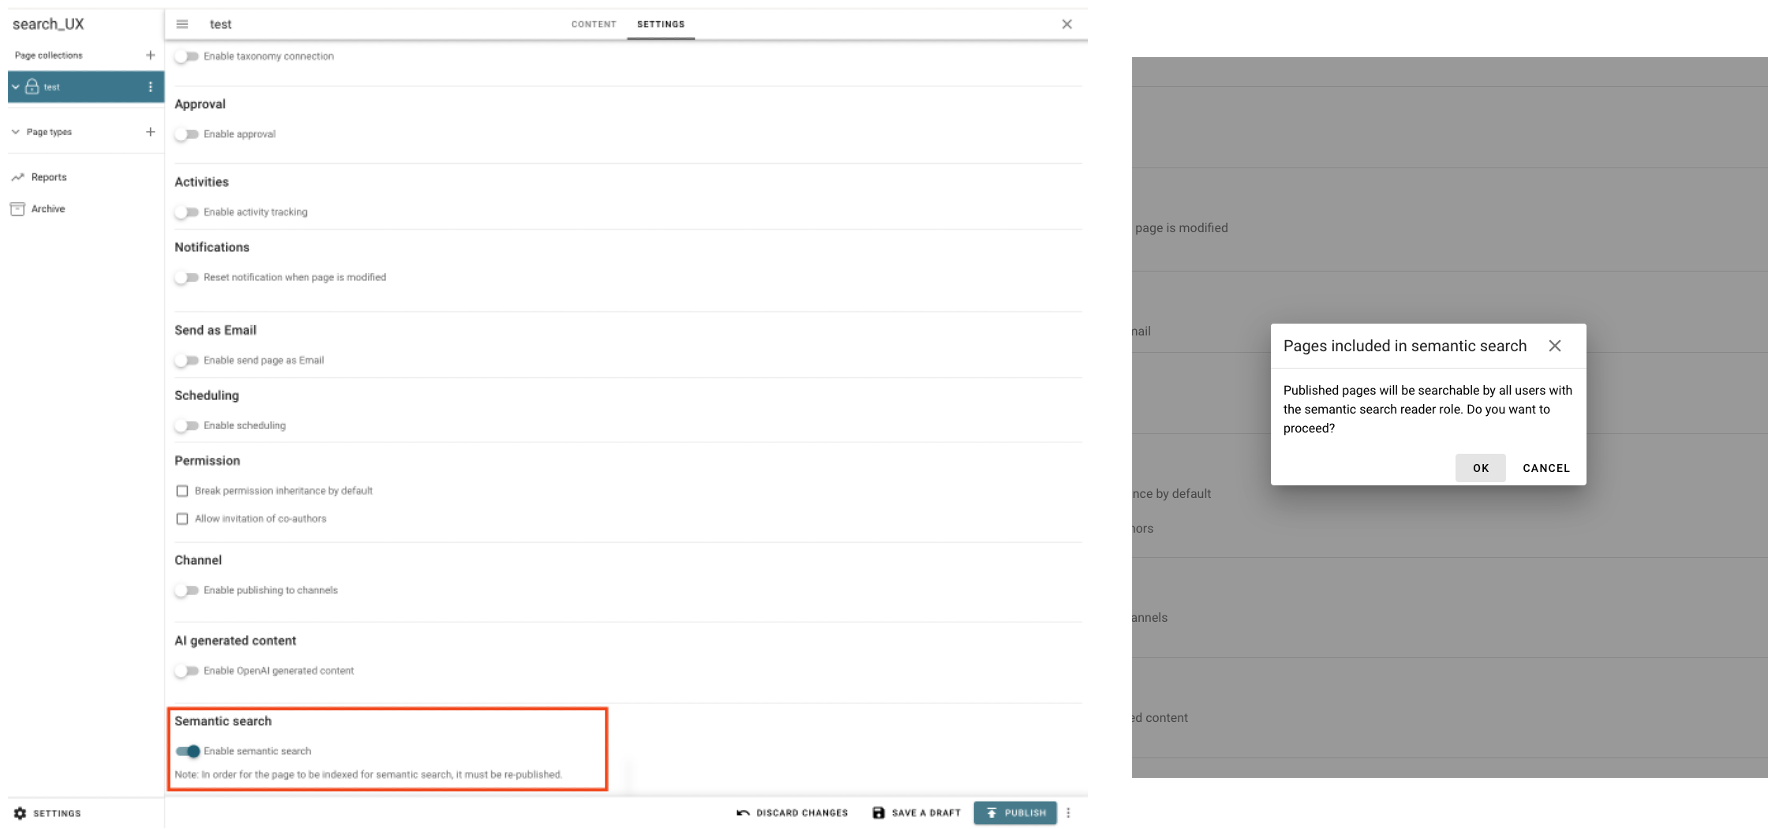
Task: Click the Channel heading
Action: [x=198, y=560]
